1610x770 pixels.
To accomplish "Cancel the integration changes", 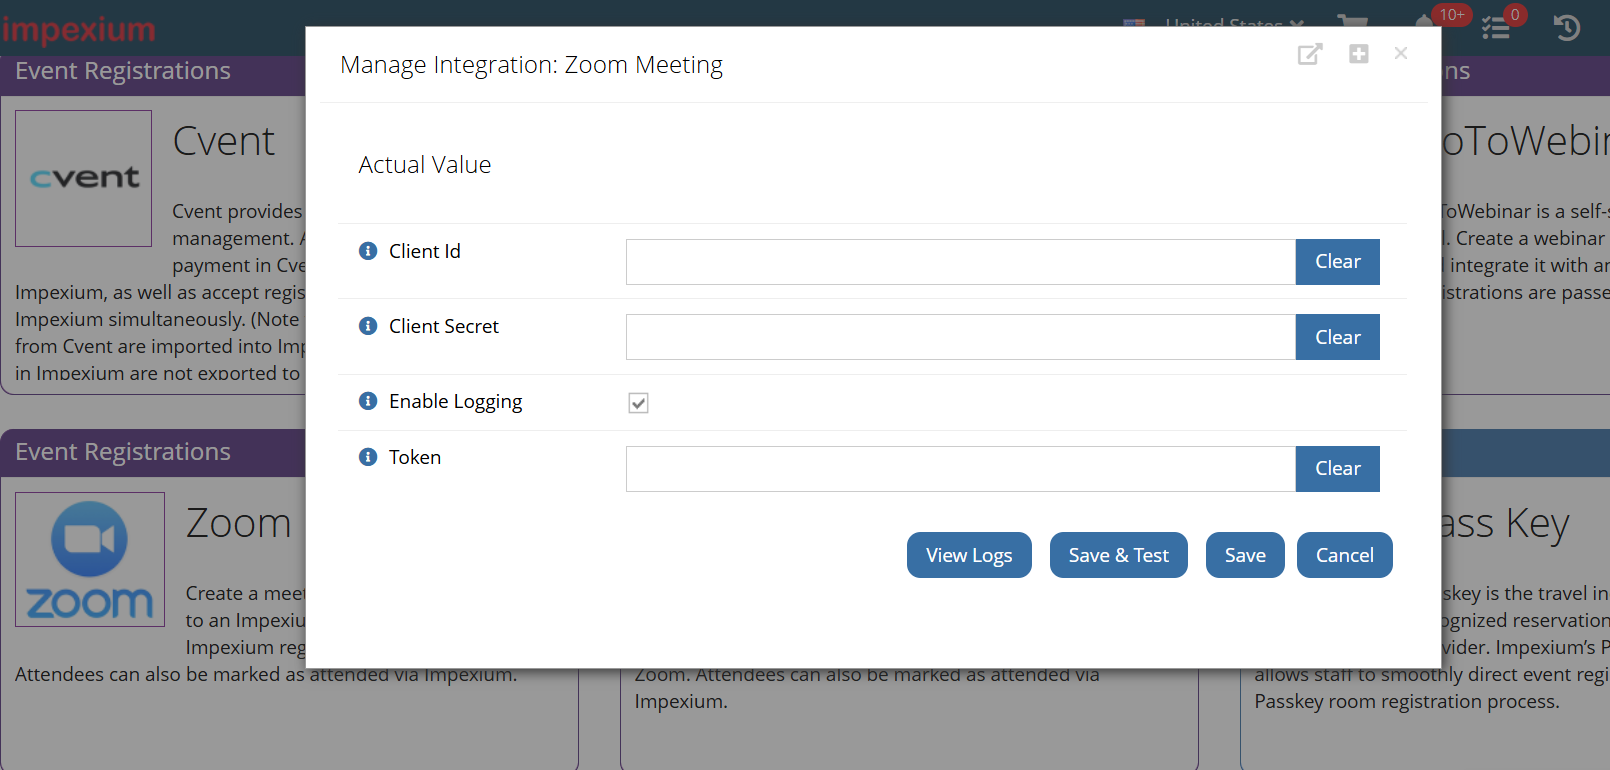I will coord(1345,555).
